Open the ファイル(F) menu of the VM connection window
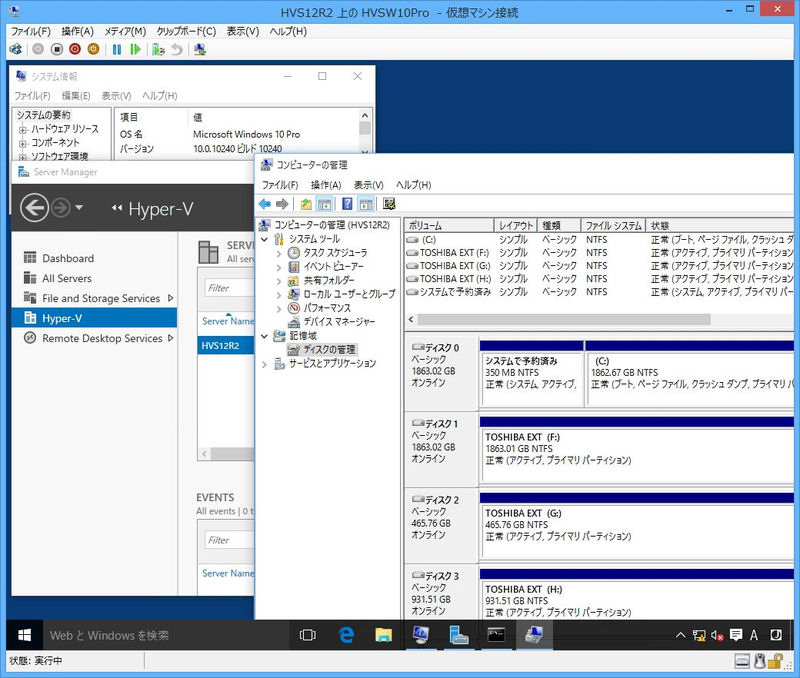The image size is (800, 678). tap(31, 32)
